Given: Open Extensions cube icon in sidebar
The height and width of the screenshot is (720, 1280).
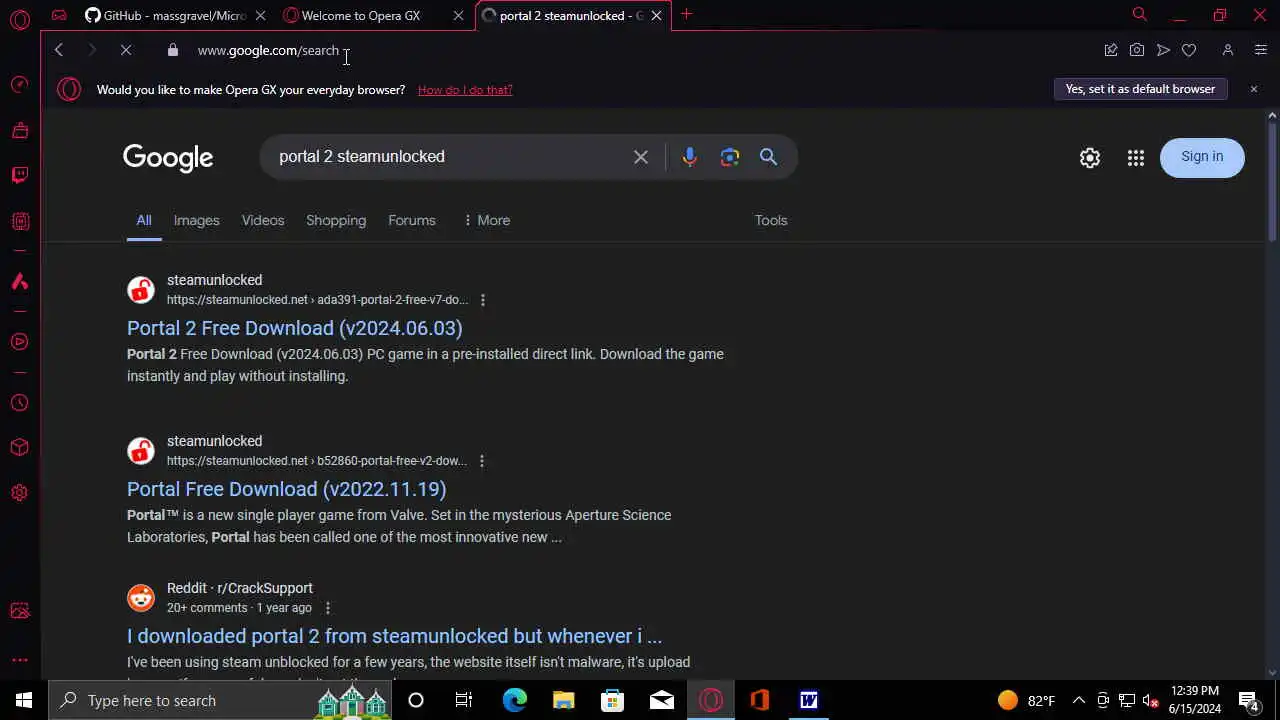Looking at the screenshot, I should (19, 447).
